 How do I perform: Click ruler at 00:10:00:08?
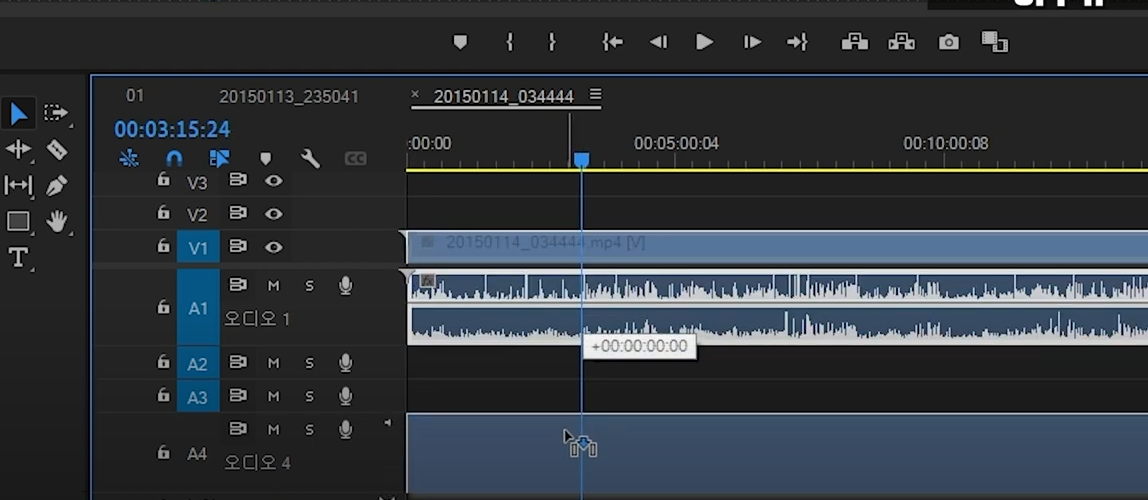pos(945,143)
